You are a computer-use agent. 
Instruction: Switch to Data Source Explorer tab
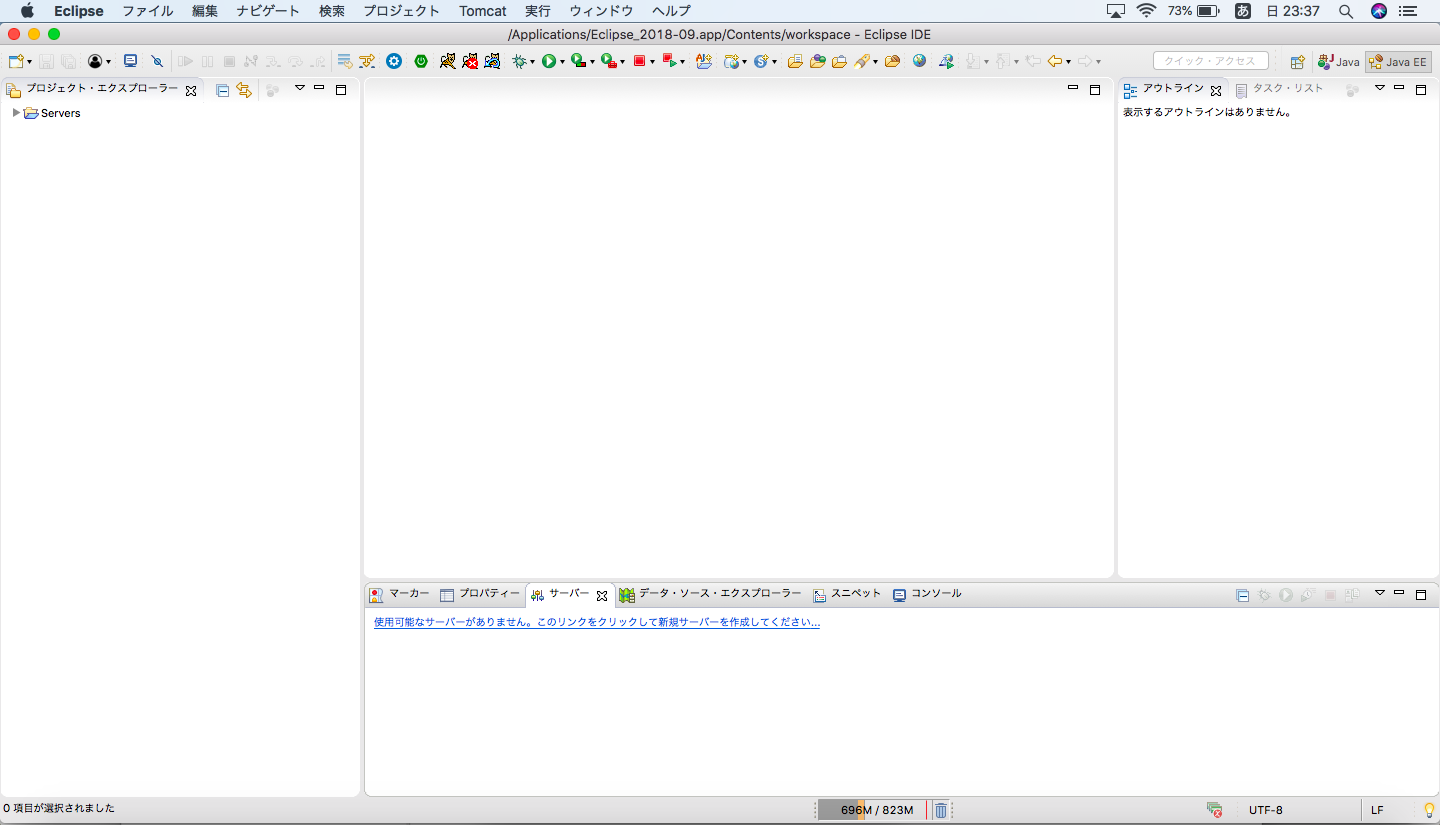[x=710, y=594]
